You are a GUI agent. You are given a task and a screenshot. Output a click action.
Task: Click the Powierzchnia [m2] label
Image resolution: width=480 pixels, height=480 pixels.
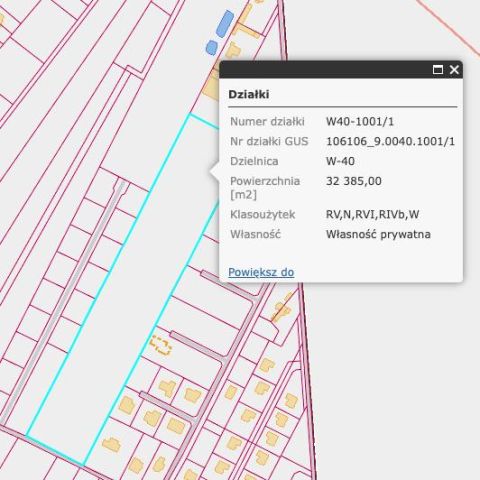(265, 188)
